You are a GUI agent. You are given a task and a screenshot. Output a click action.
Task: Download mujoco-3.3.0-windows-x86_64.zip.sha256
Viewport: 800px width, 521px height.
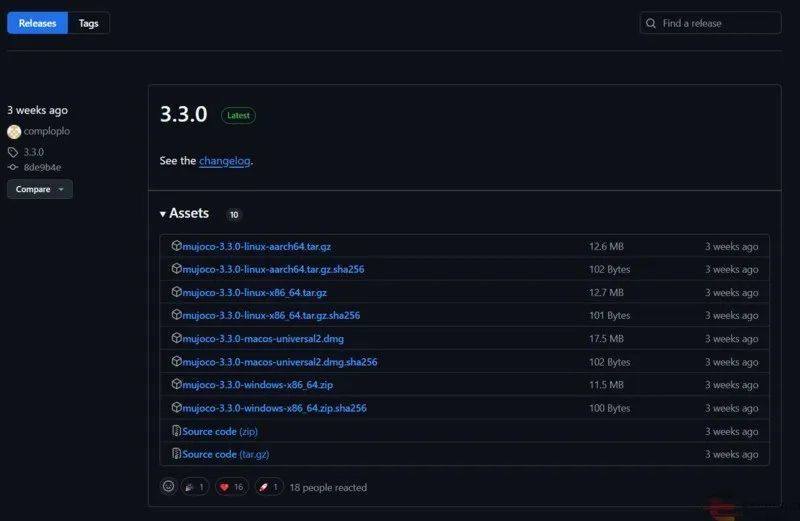(274, 408)
